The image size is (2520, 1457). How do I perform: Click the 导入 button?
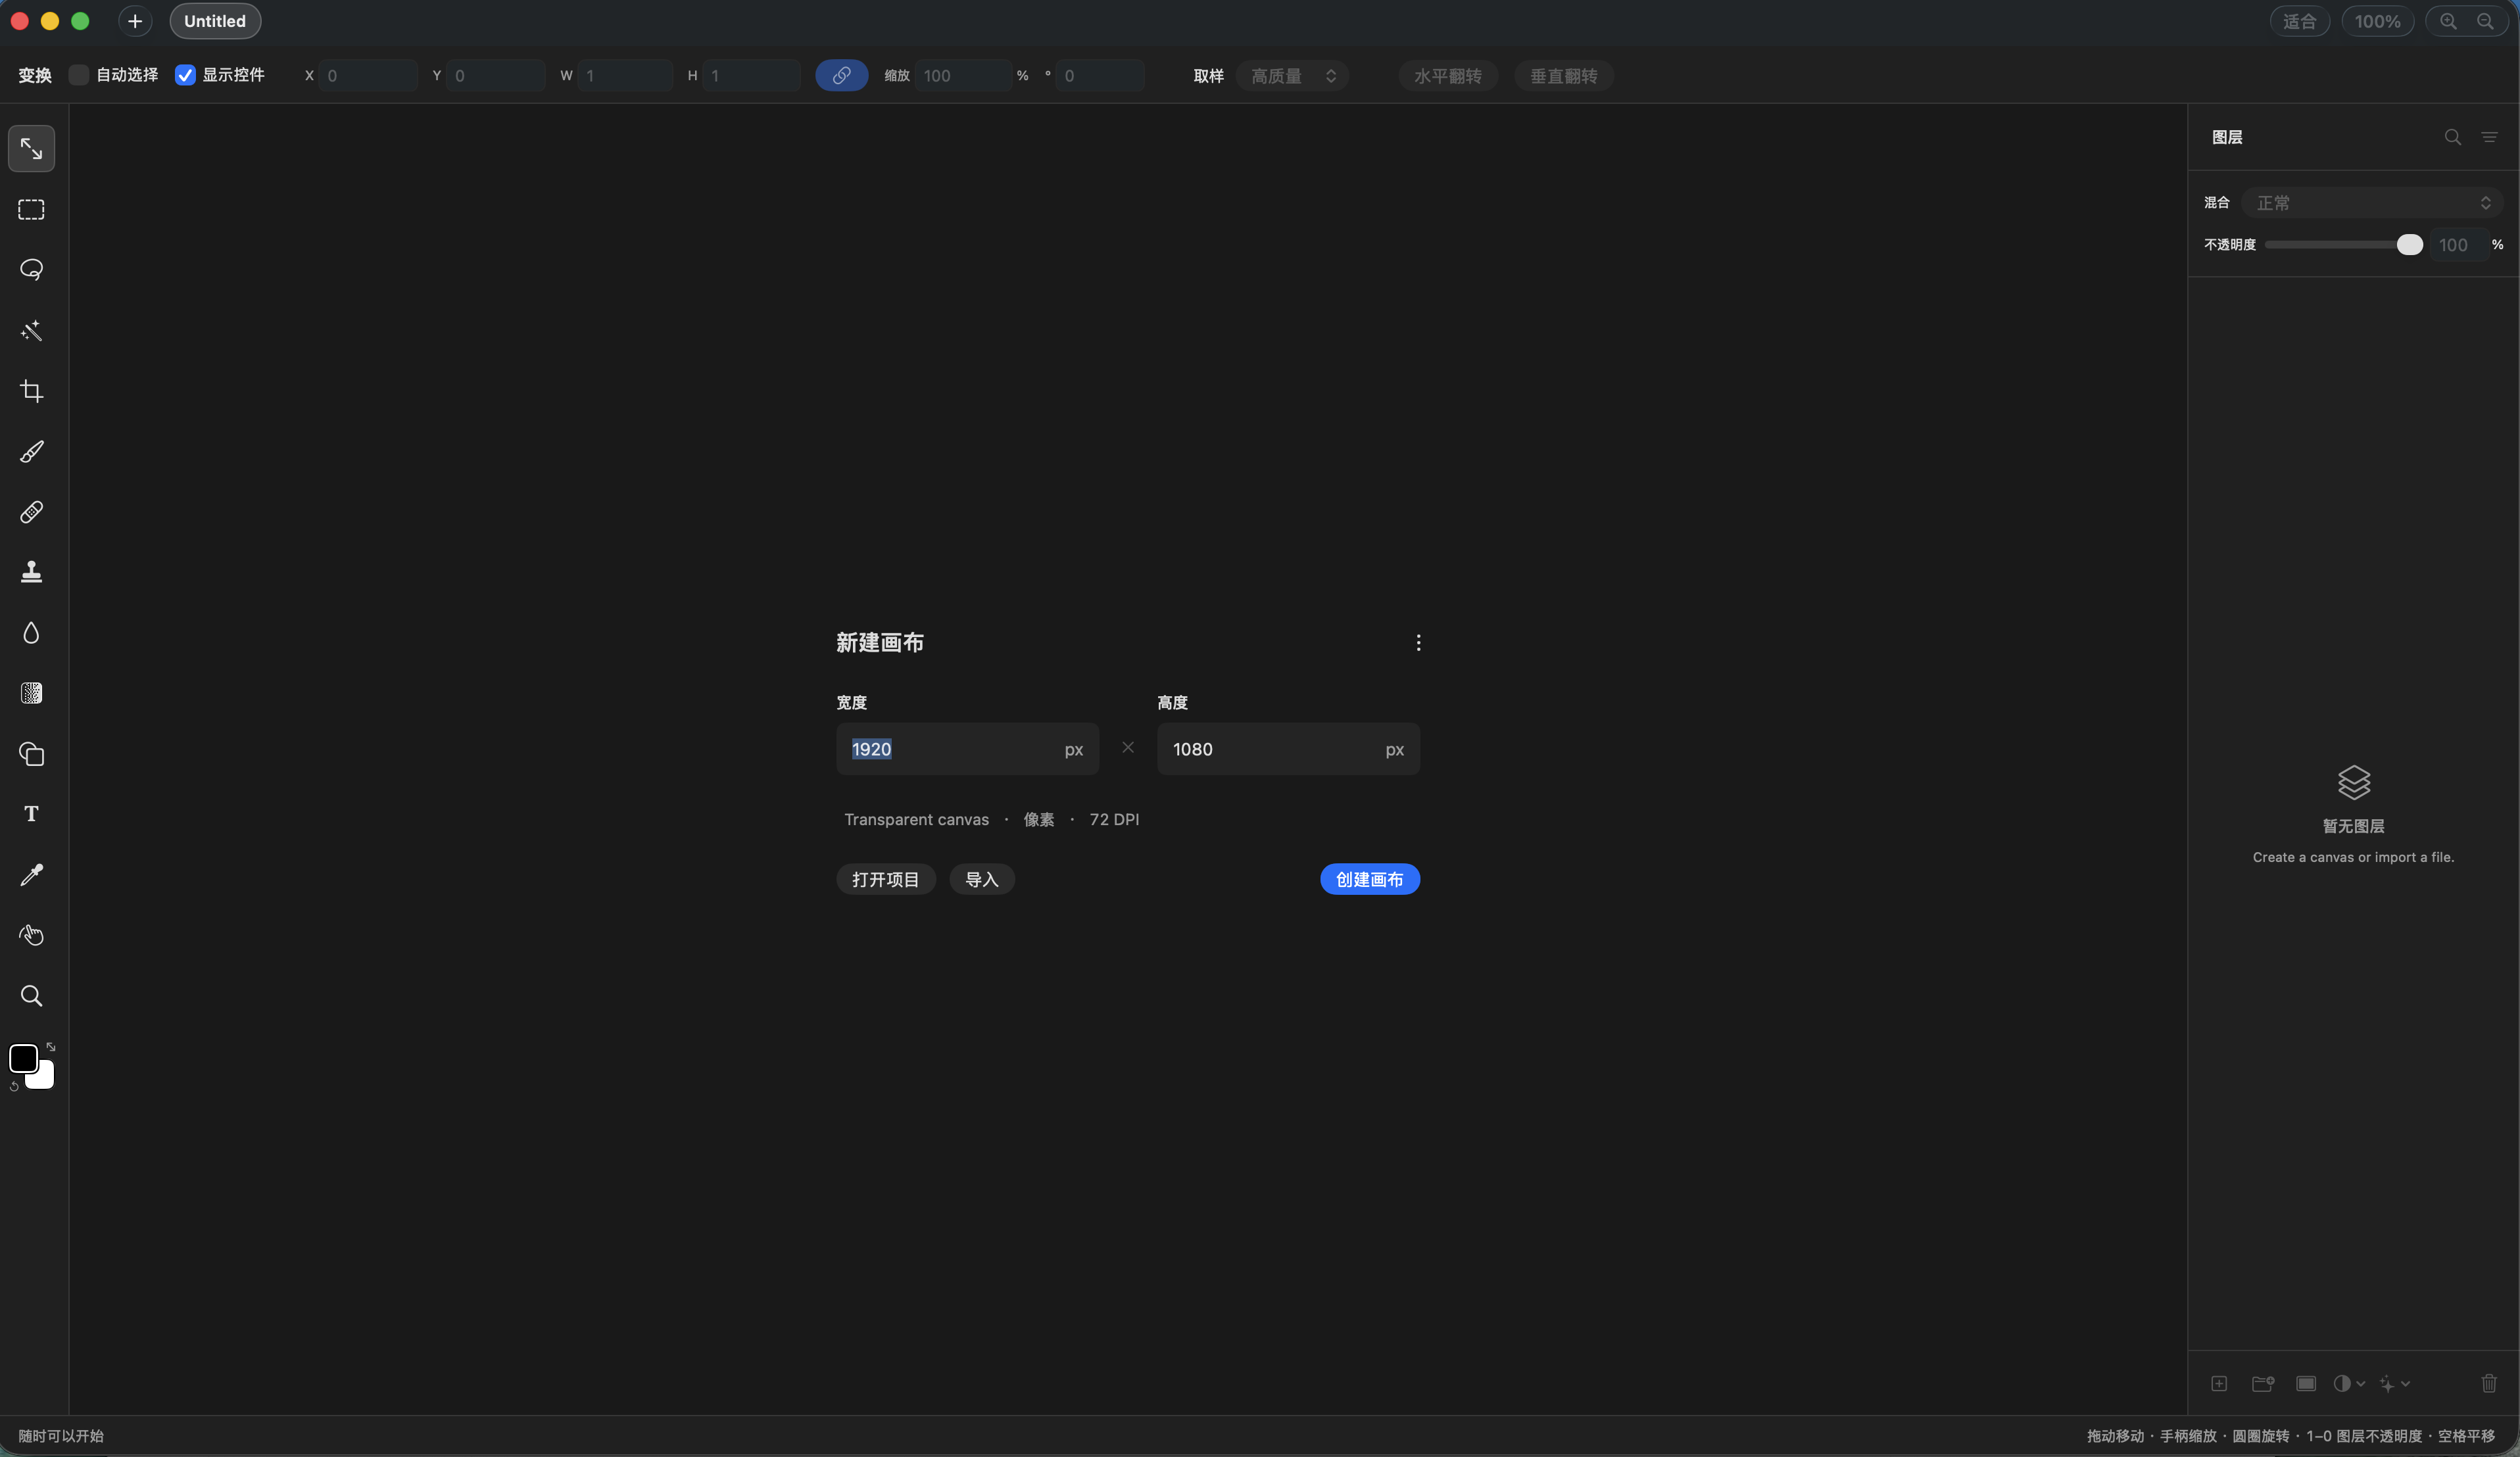981,879
